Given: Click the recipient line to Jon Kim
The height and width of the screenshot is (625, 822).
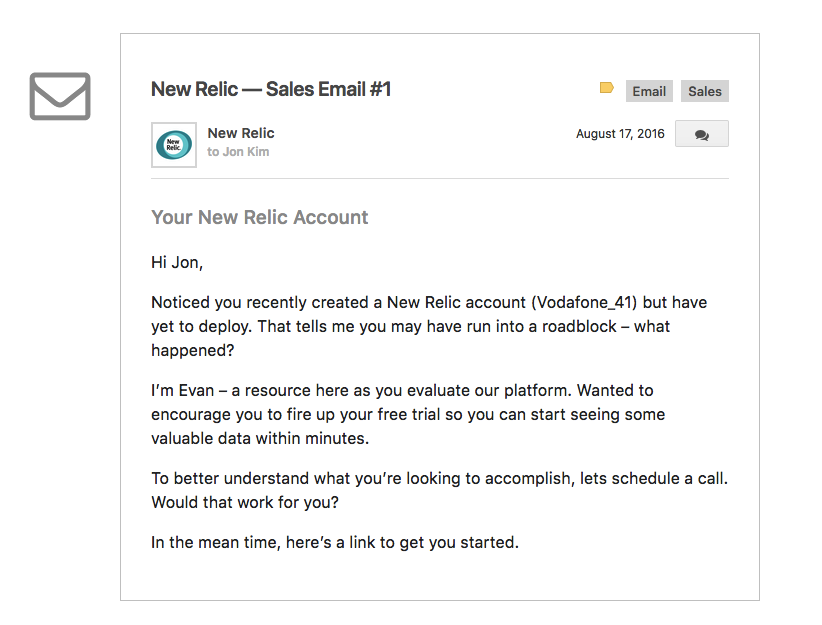Looking at the screenshot, I should [238, 152].
